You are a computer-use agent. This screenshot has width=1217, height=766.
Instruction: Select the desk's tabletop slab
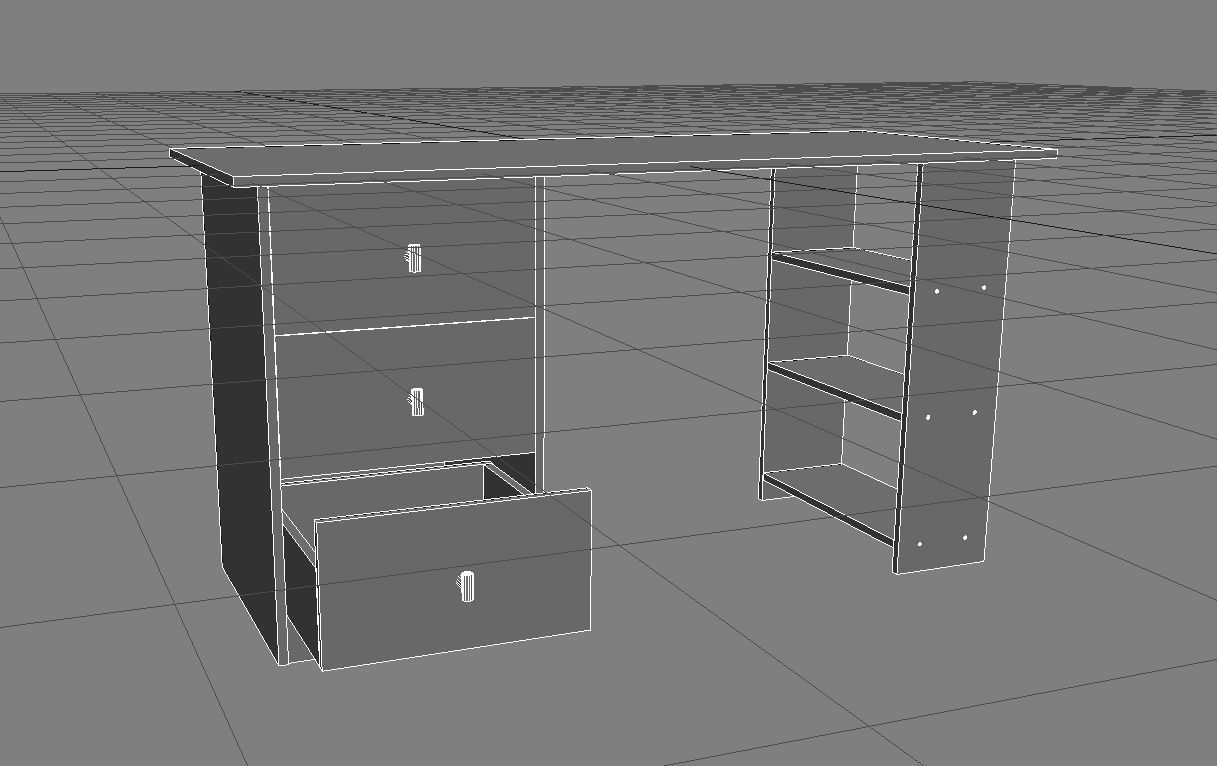click(x=613, y=158)
